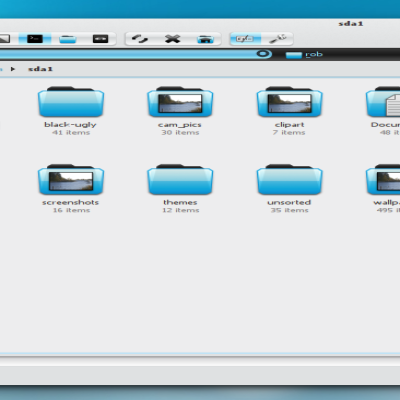This screenshot has height=400, width=400.
Task: Open the black-ugly folder
Action: click(71, 101)
